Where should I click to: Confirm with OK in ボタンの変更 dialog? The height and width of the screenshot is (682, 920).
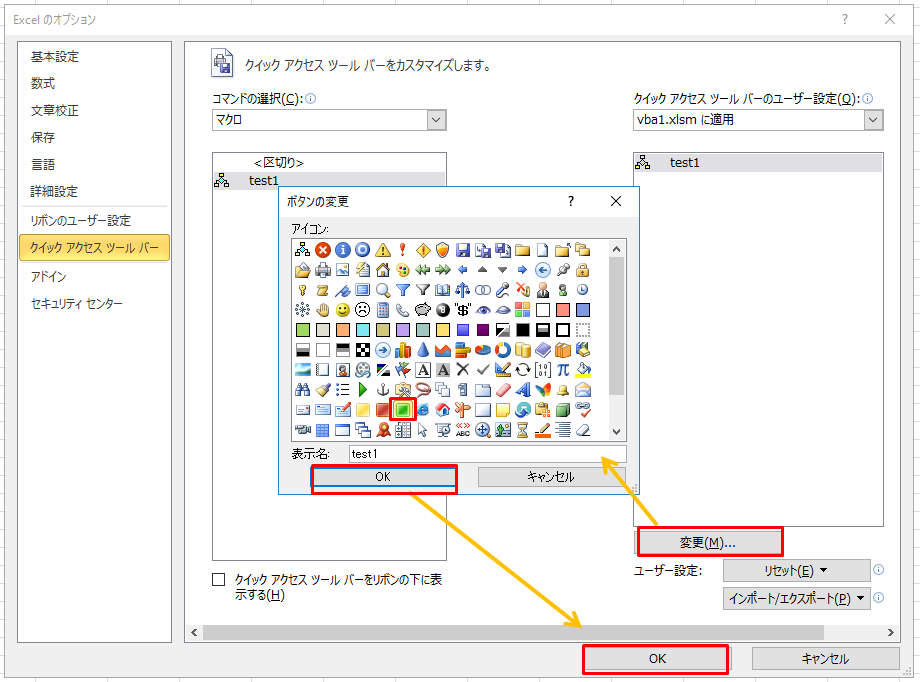383,477
